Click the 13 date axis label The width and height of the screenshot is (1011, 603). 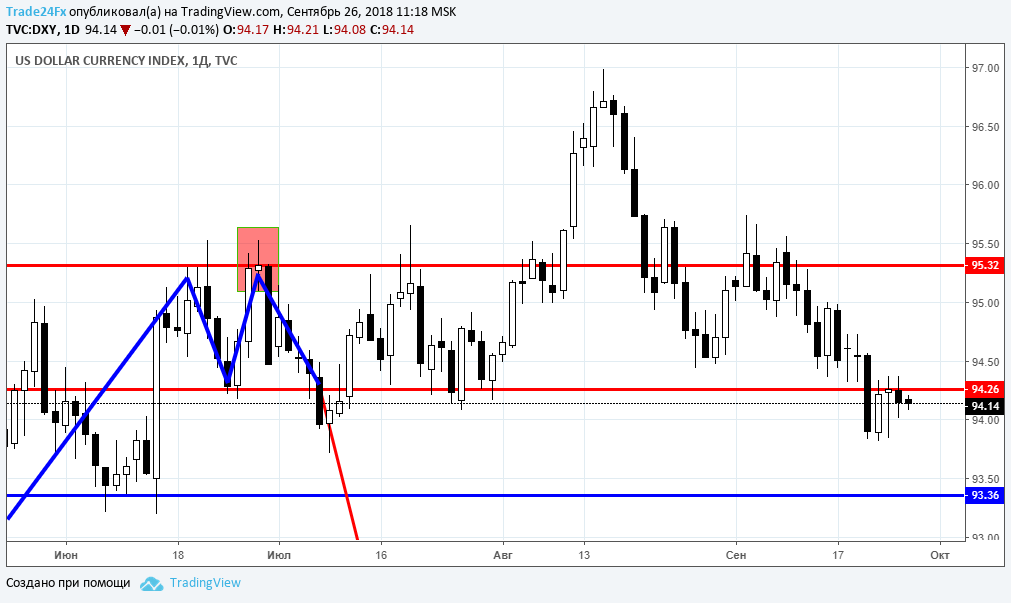[x=584, y=555]
